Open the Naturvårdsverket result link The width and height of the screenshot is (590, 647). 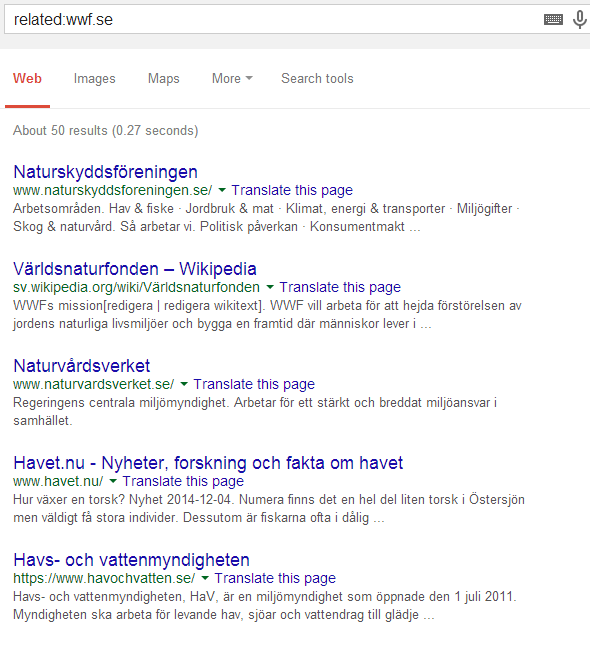tap(82, 366)
